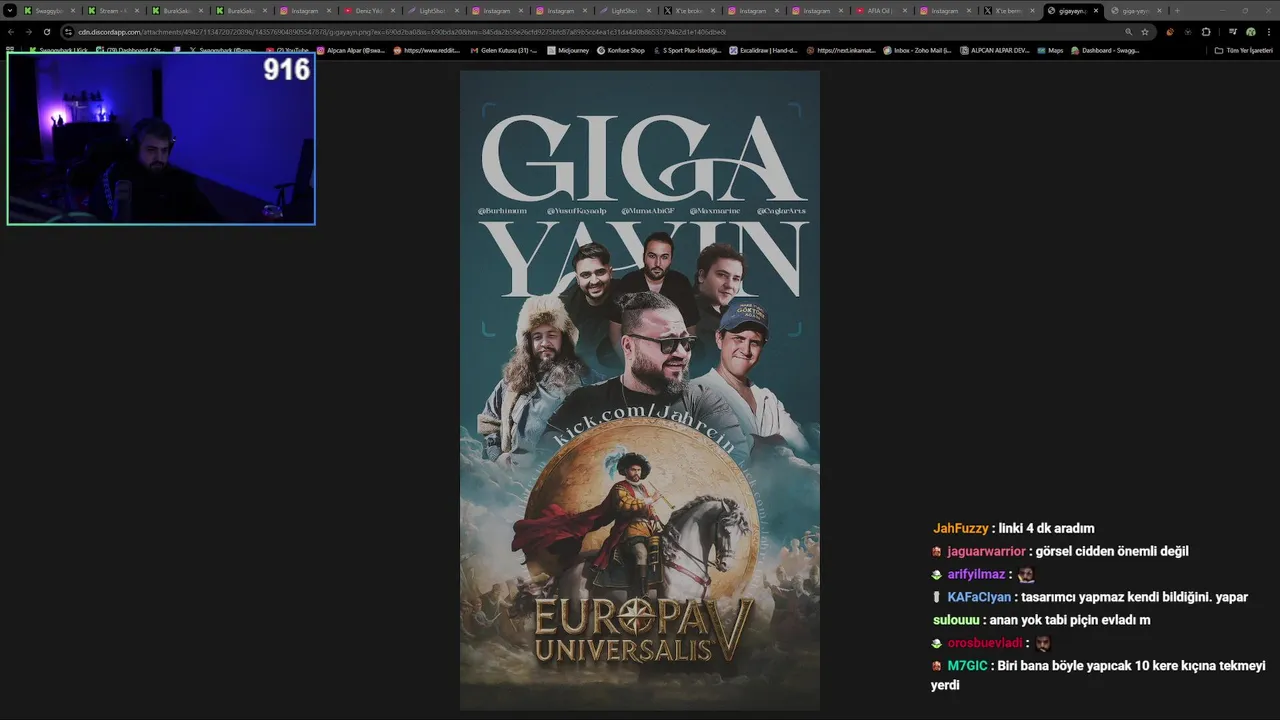Screen dimensions: 1280x720
Task: Go back to the previous page
Action: coord(11,32)
